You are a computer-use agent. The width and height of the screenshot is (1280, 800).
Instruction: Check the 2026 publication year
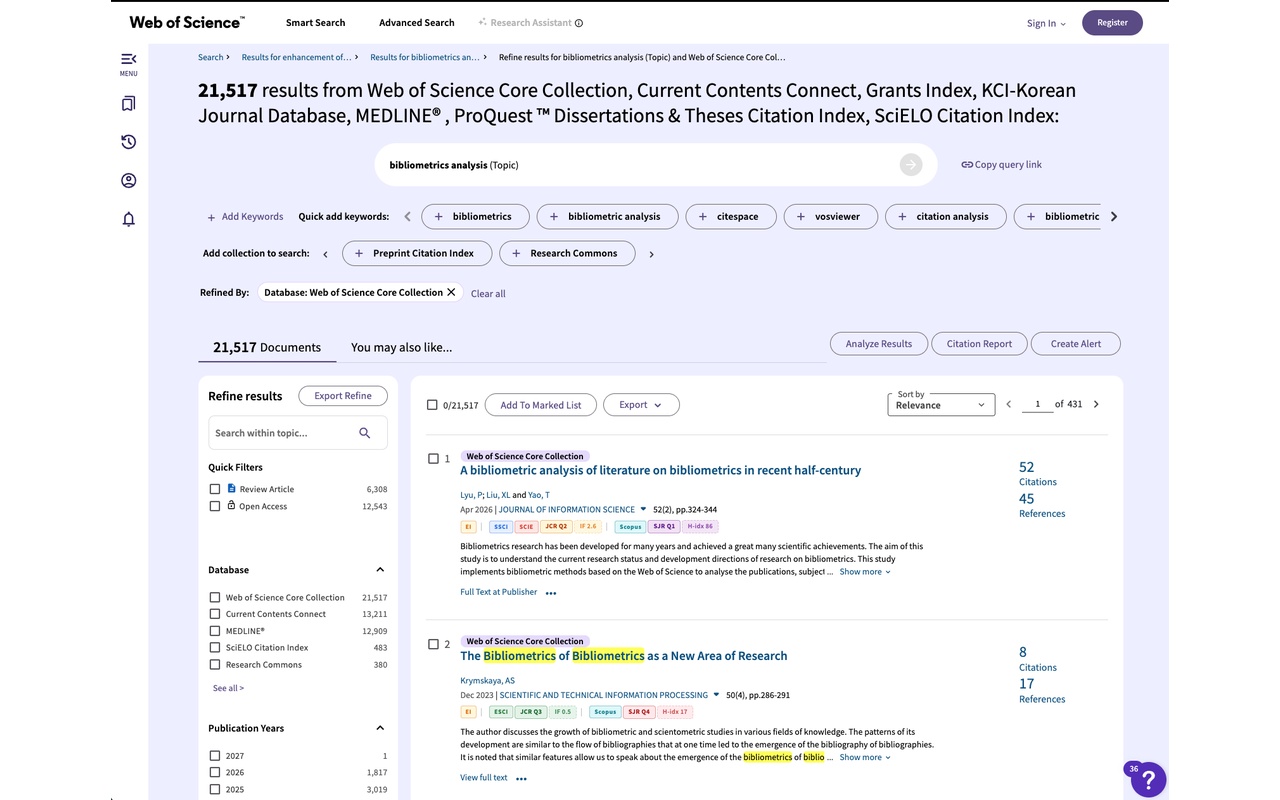(215, 773)
